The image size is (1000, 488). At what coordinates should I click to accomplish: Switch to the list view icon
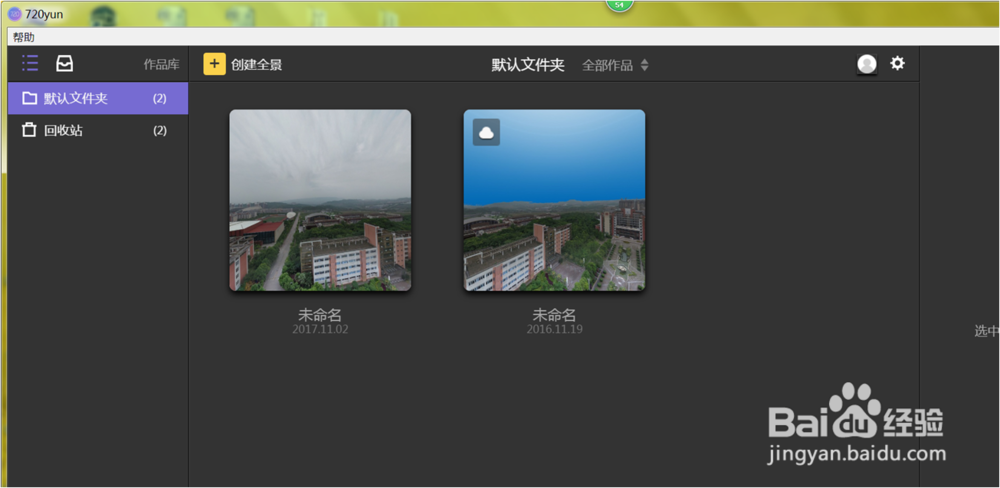click(30, 63)
